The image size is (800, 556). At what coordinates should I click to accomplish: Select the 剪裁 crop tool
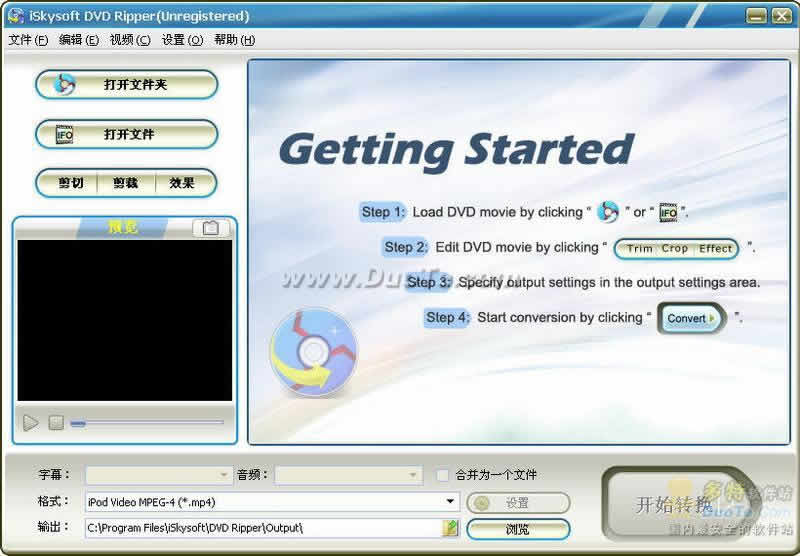click(x=126, y=183)
